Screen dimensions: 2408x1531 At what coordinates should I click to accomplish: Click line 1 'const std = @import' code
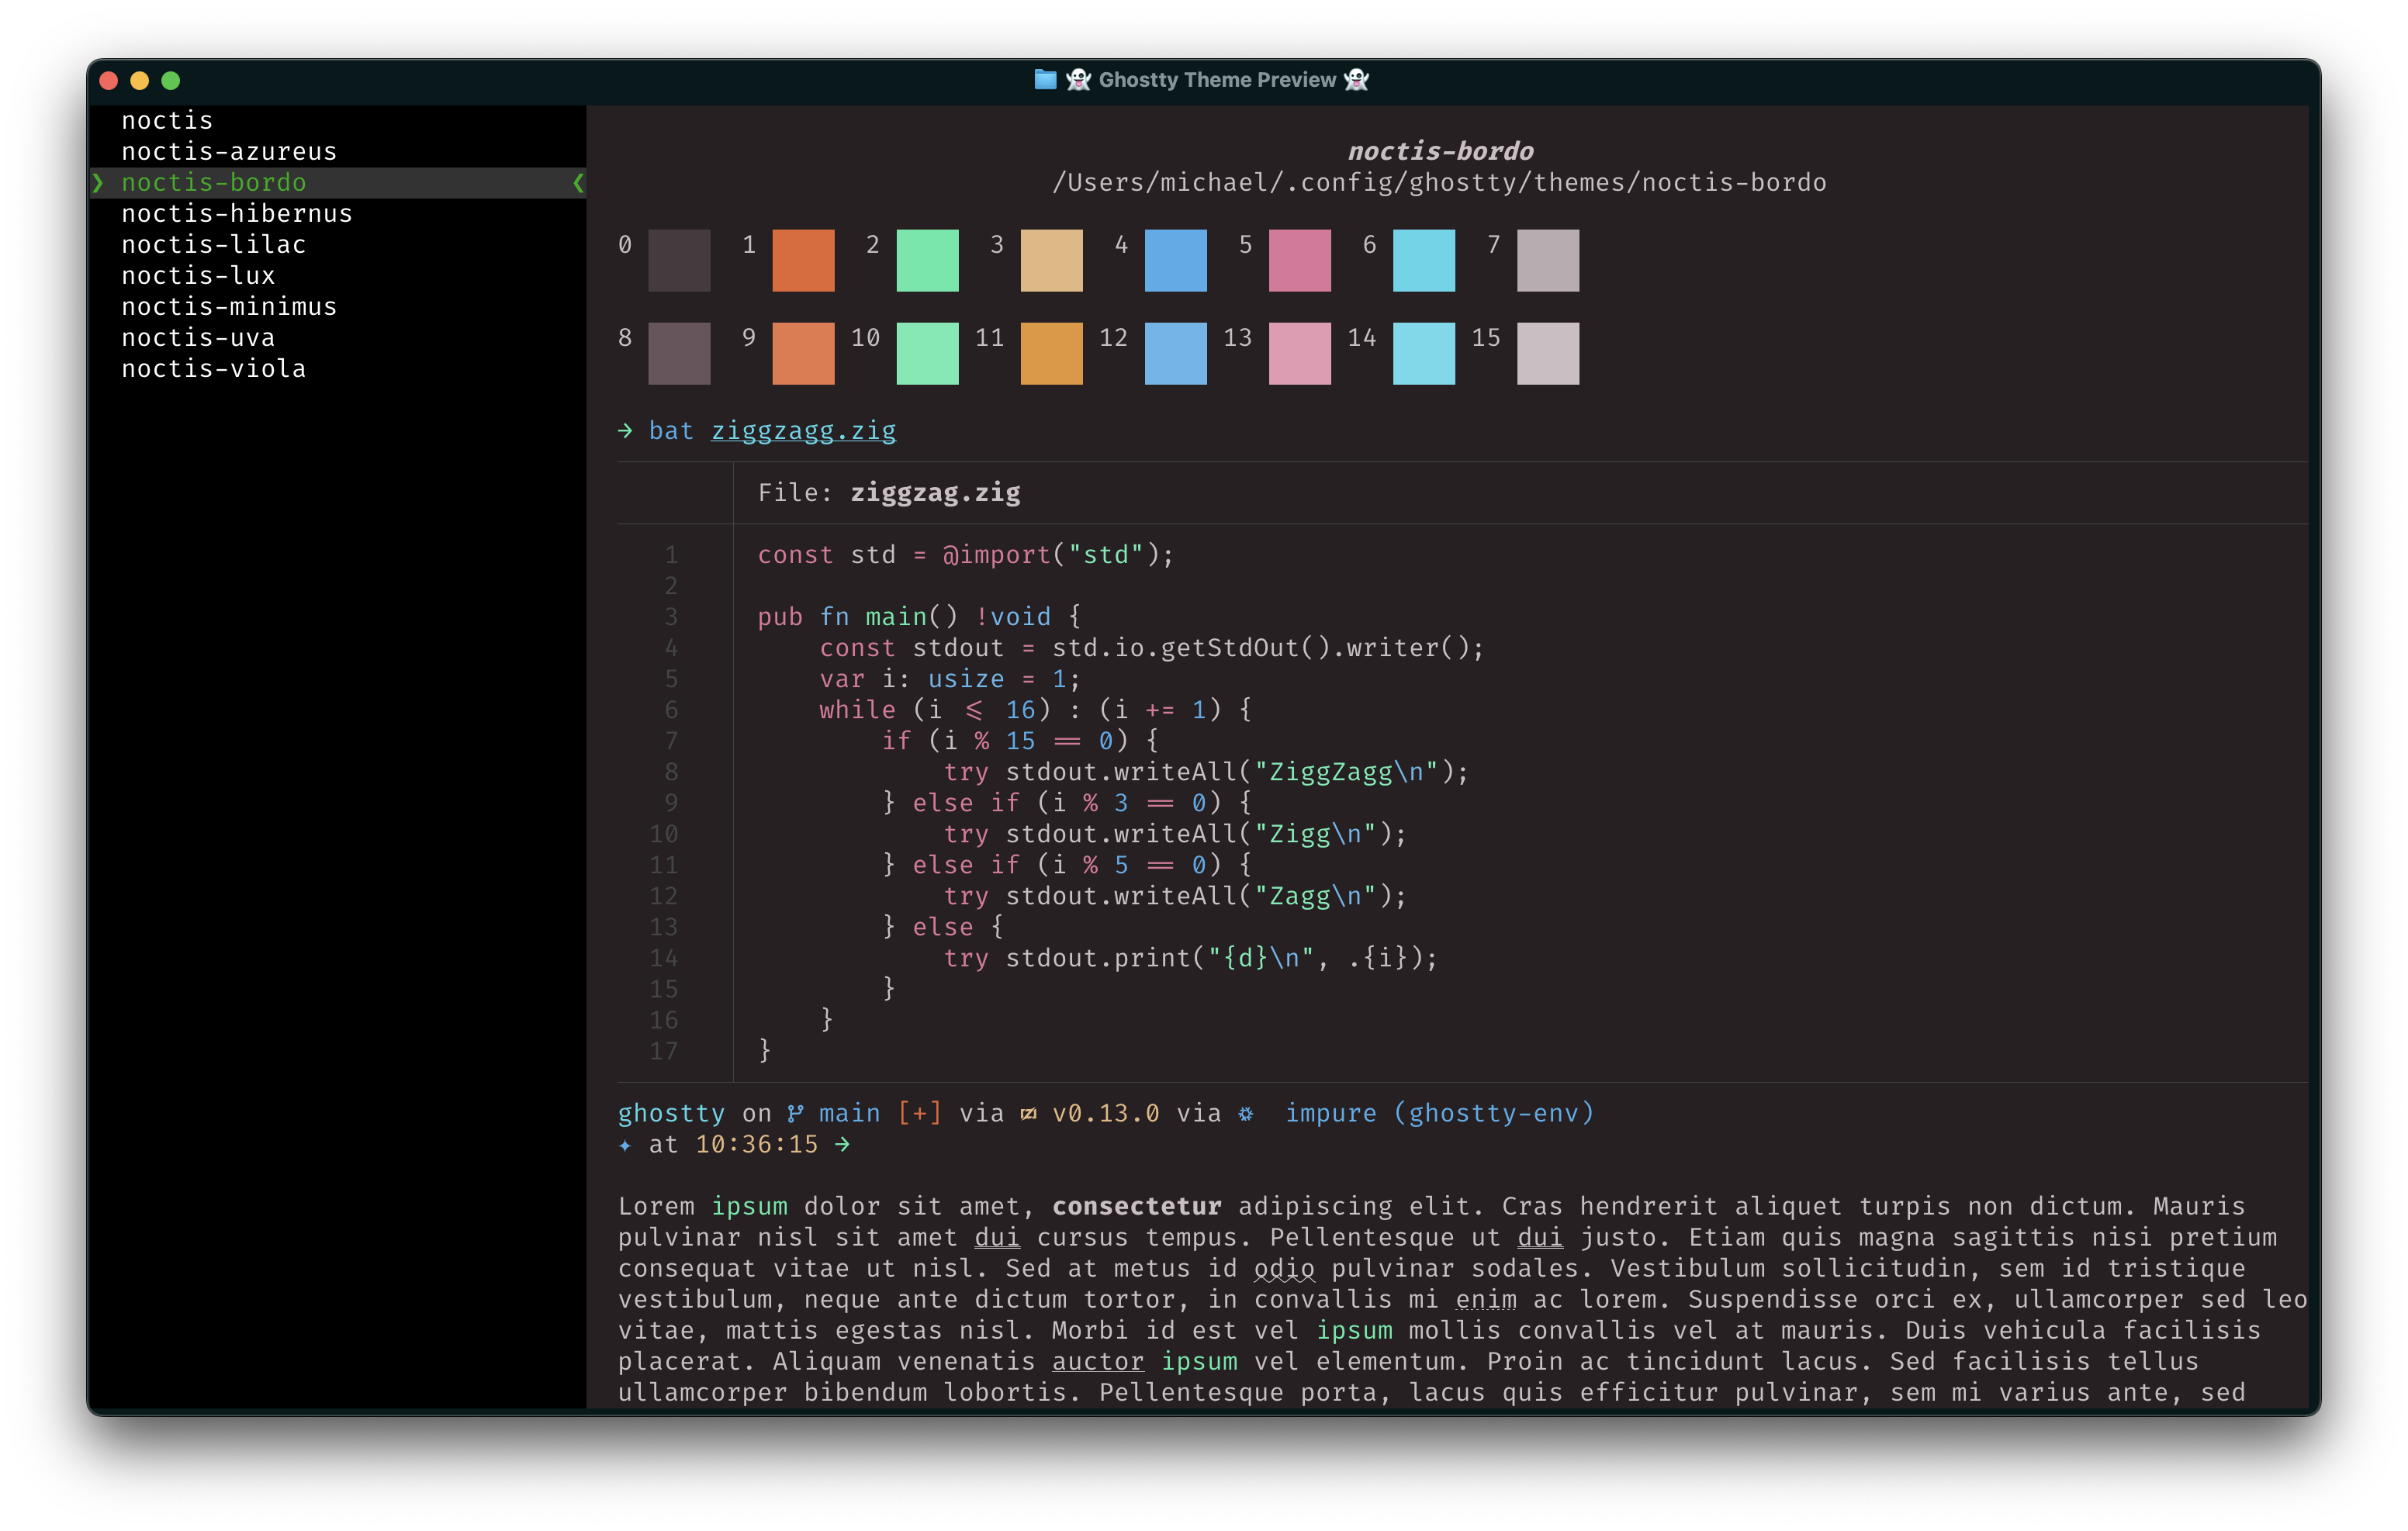pyautogui.click(x=965, y=554)
